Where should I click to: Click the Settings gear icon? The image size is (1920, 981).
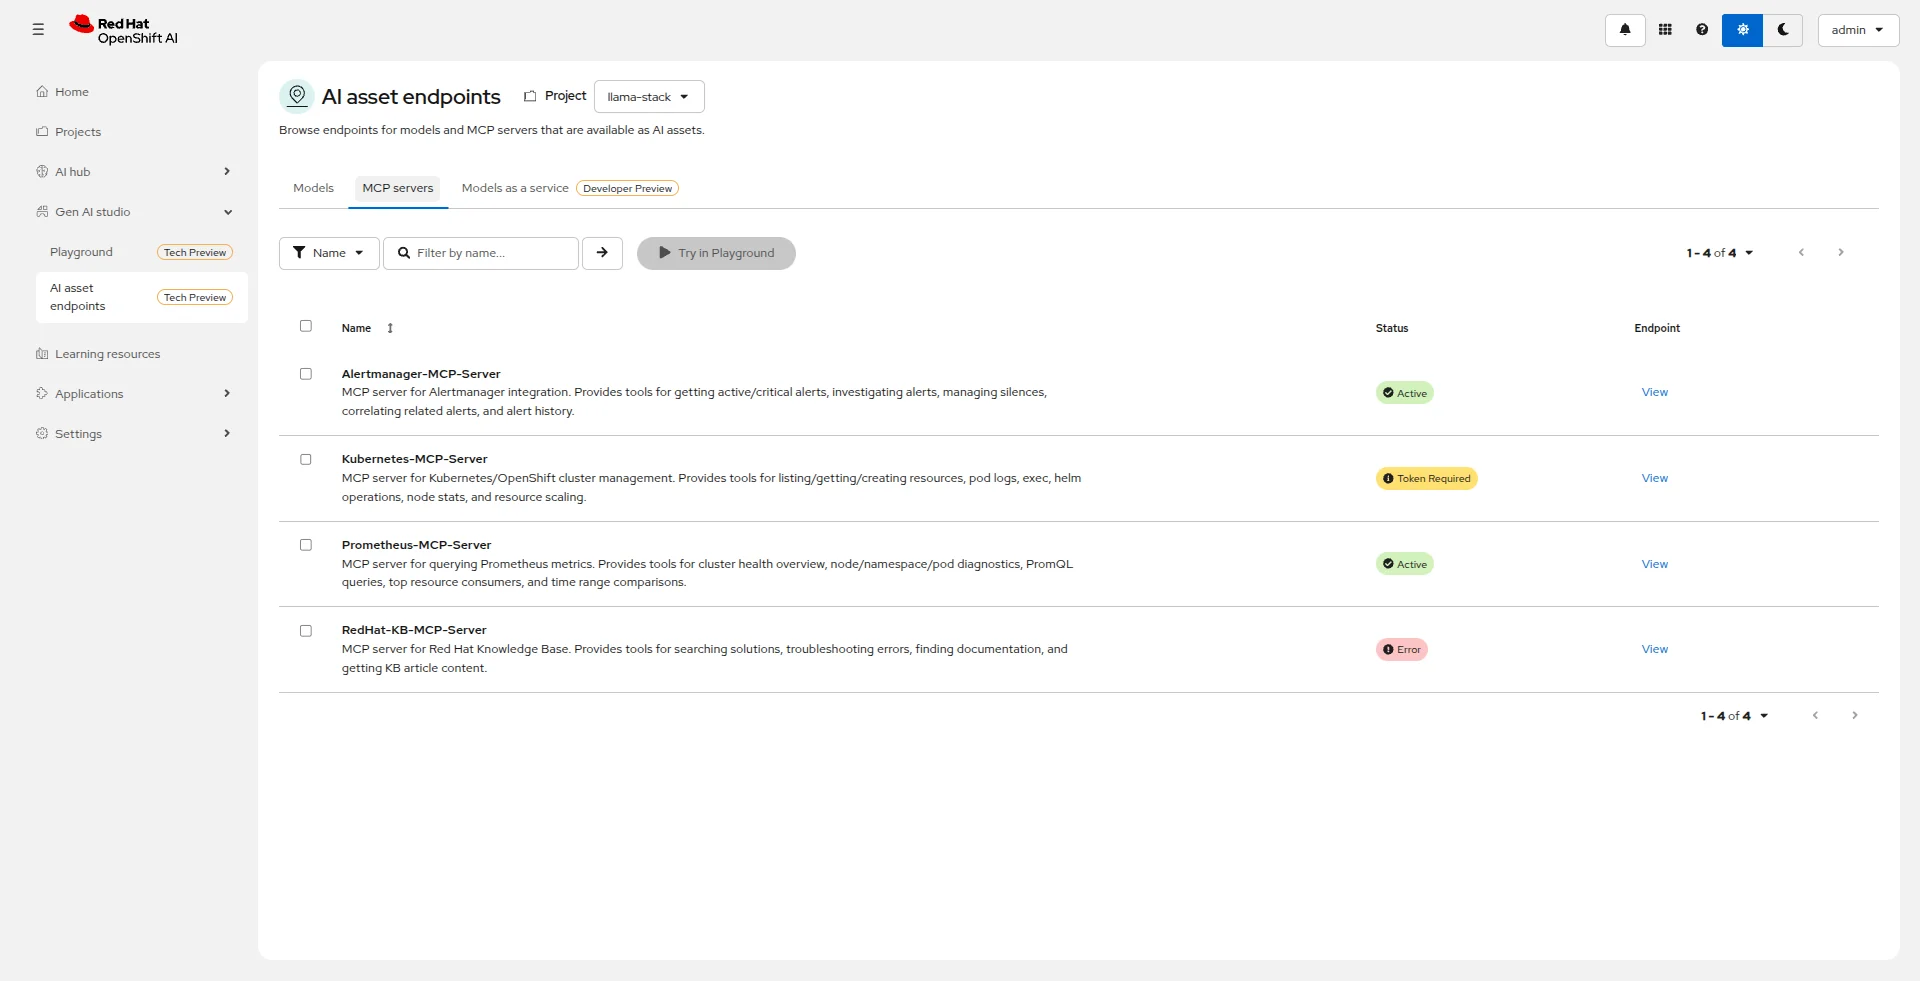click(x=42, y=434)
